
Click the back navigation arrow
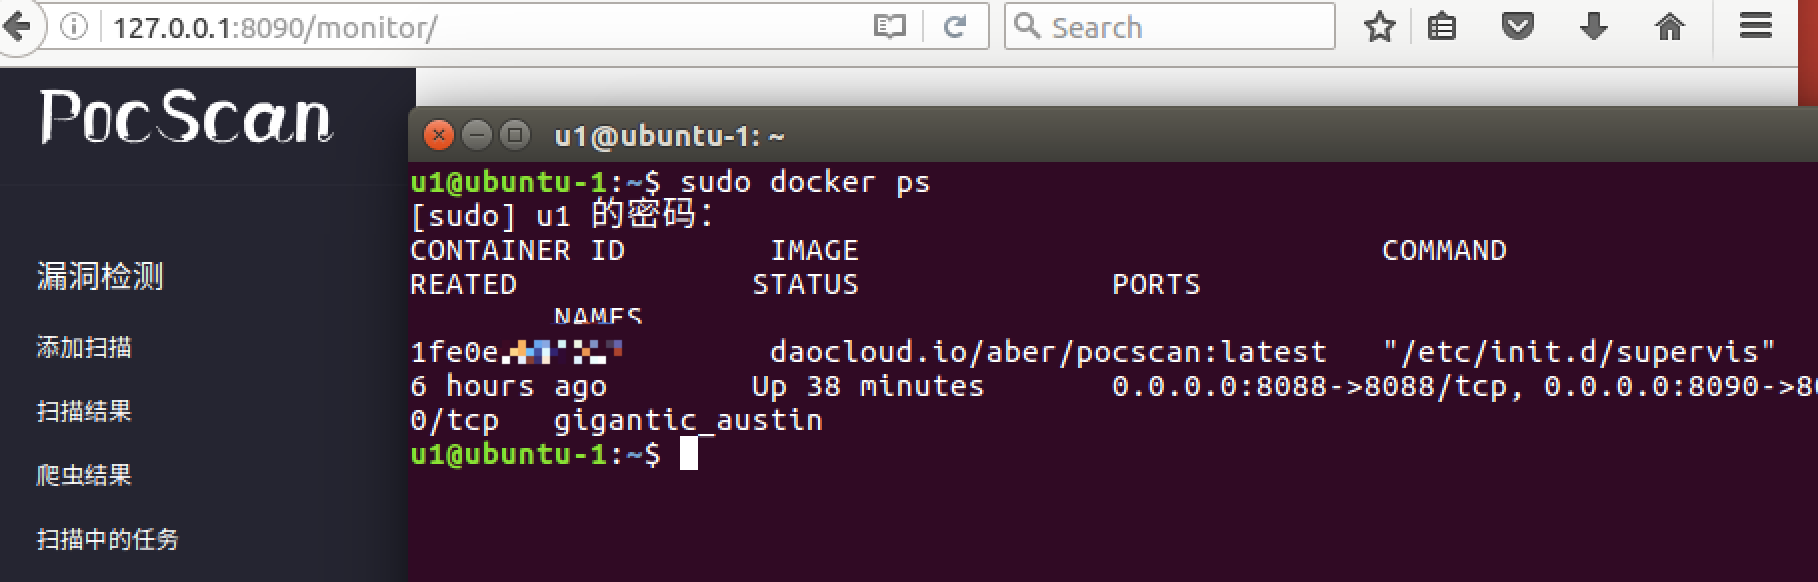[x=18, y=27]
